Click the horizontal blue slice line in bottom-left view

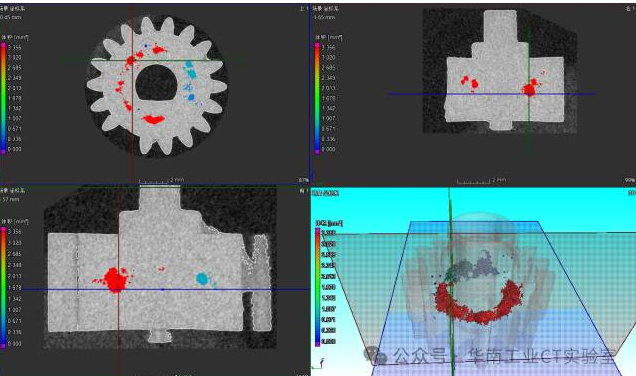155,289
